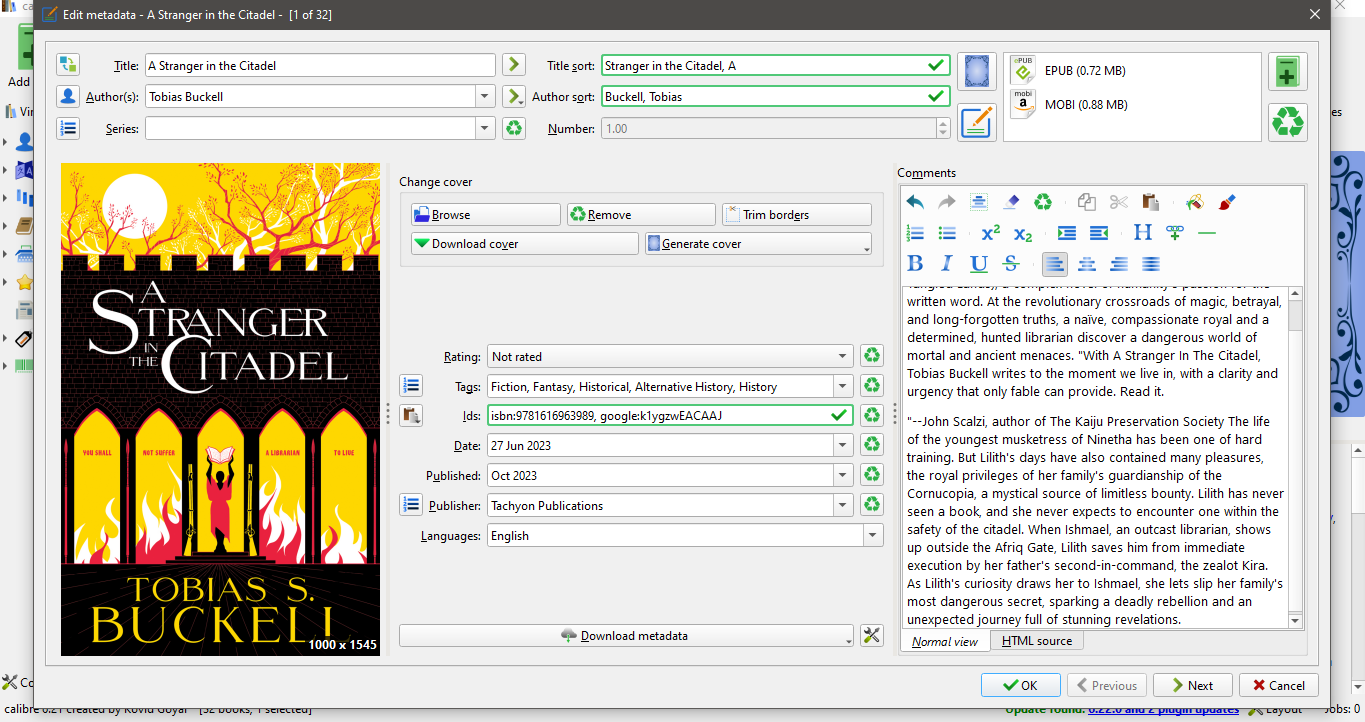
Task: Click the Download cover button
Action: 525,244
